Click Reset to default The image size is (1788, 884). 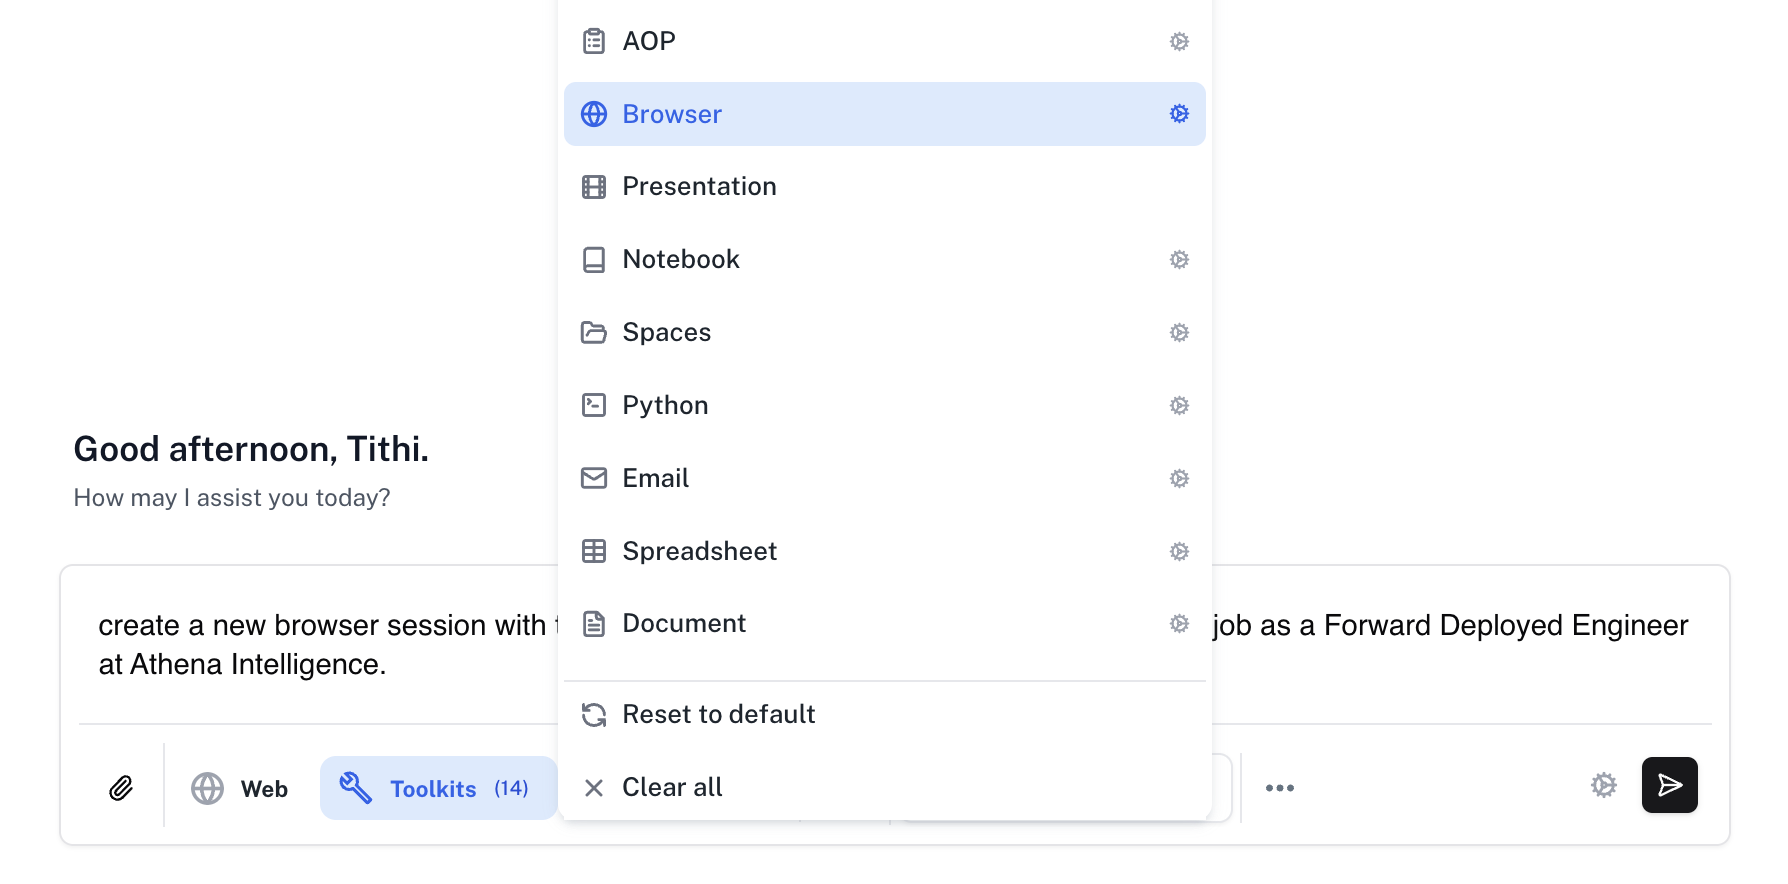(718, 714)
